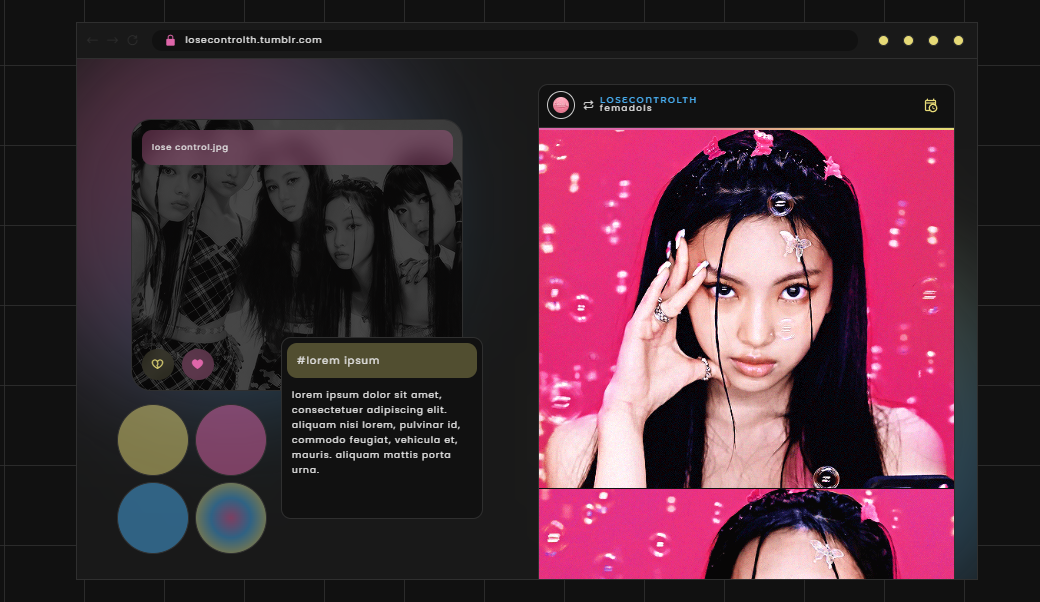Open the LOSECONTROLTH blog link
Viewport: 1040px width, 602px height.
(648, 100)
